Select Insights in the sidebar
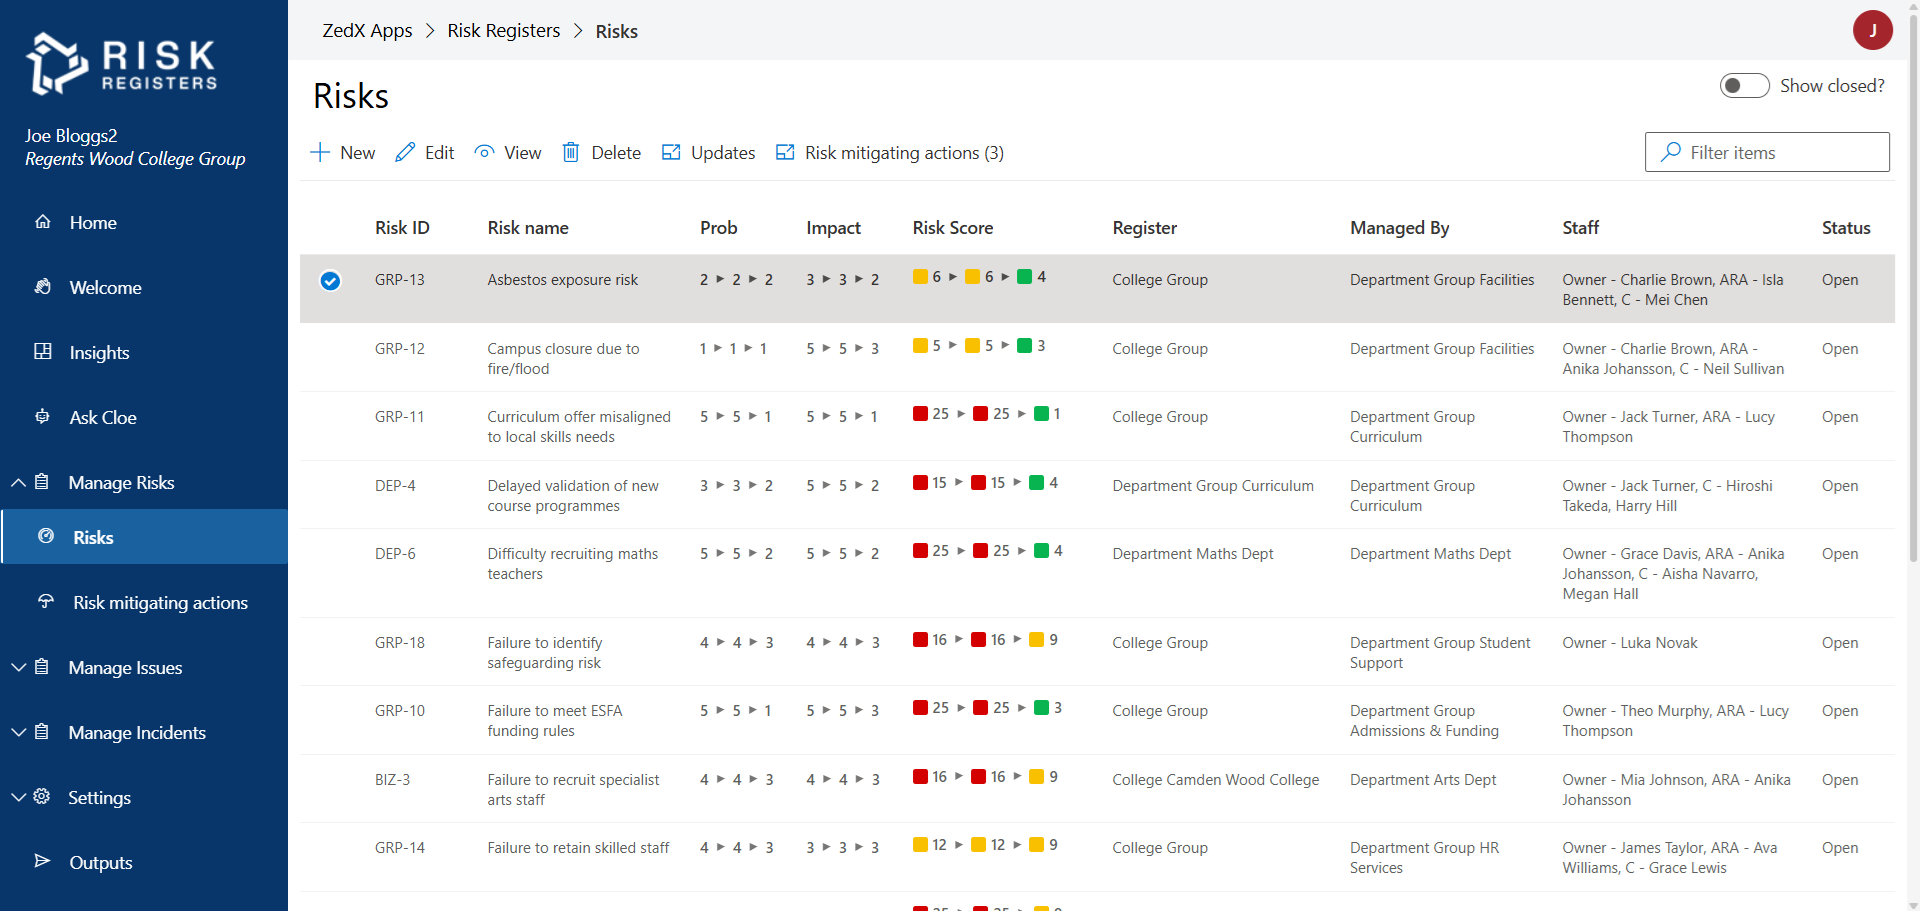 (x=99, y=353)
